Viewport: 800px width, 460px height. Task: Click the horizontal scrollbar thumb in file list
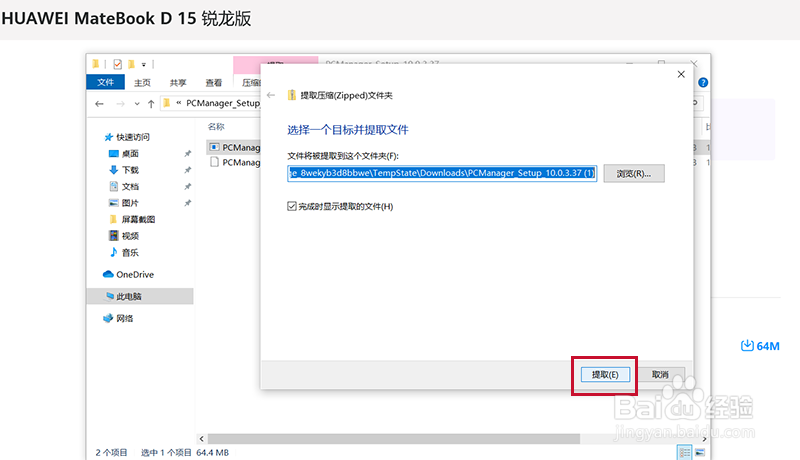393,439
